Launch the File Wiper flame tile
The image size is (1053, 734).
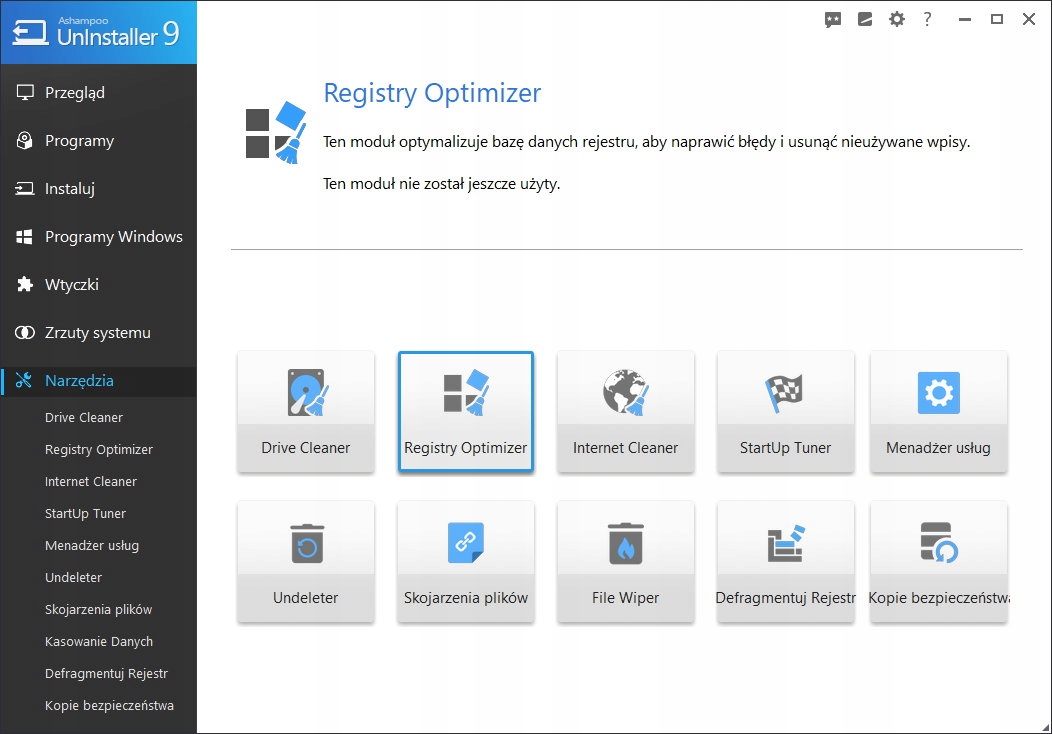pyautogui.click(x=625, y=561)
